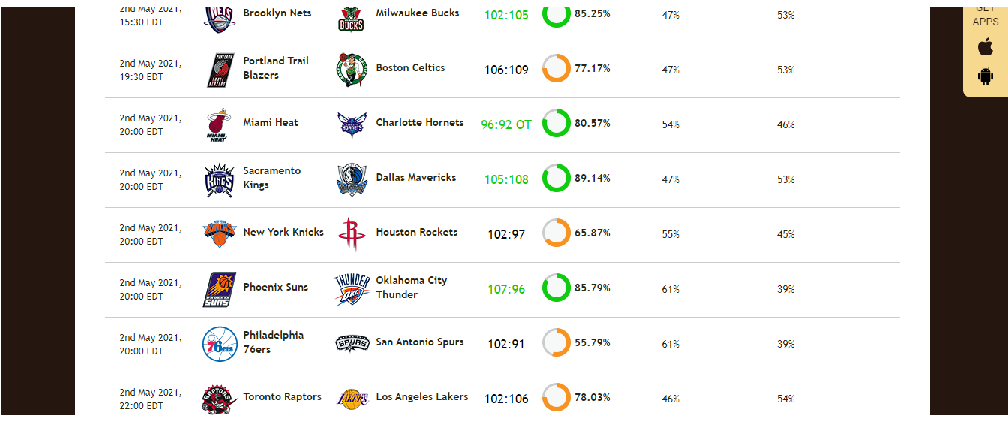Viewport: 1008px width, 430px height.
Task: Select the Boston Celtics logo
Action: [x=351, y=69]
